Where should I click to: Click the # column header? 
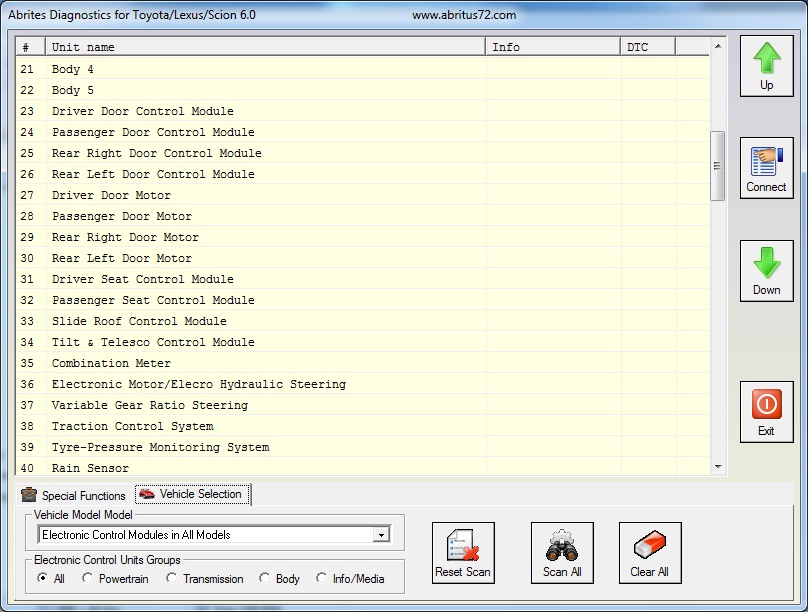pos(31,47)
